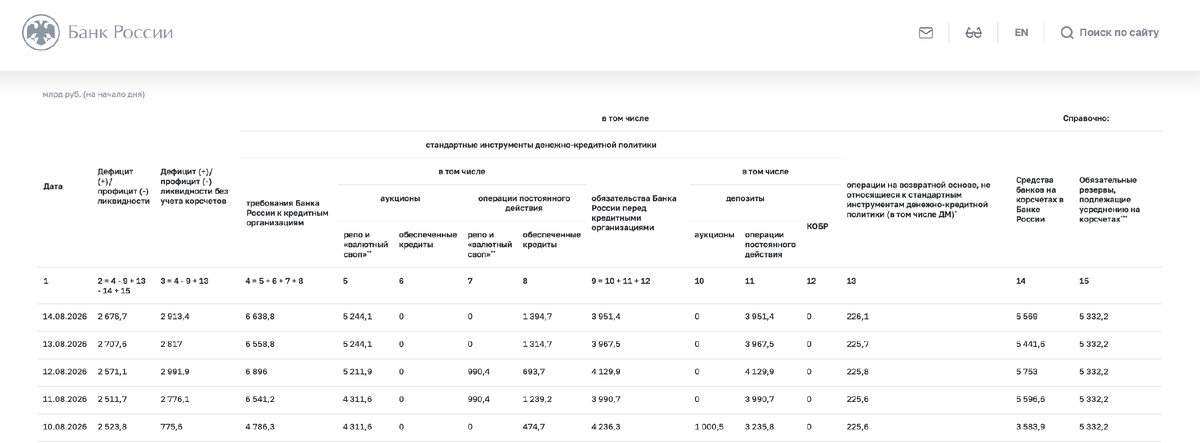Image resolution: width=1200 pixels, height=443 pixels.
Task: Select the value 3 583,9
Action: point(1030,426)
